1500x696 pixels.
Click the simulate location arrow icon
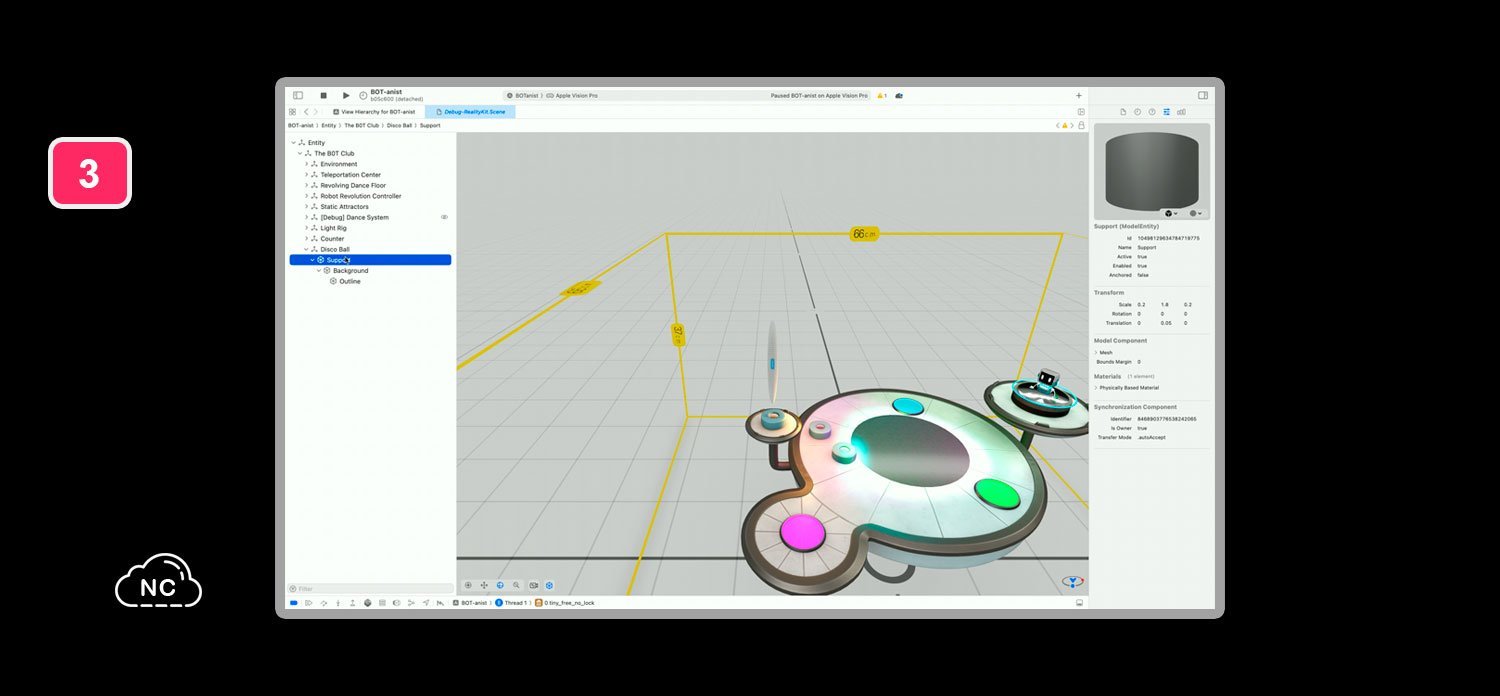426,603
